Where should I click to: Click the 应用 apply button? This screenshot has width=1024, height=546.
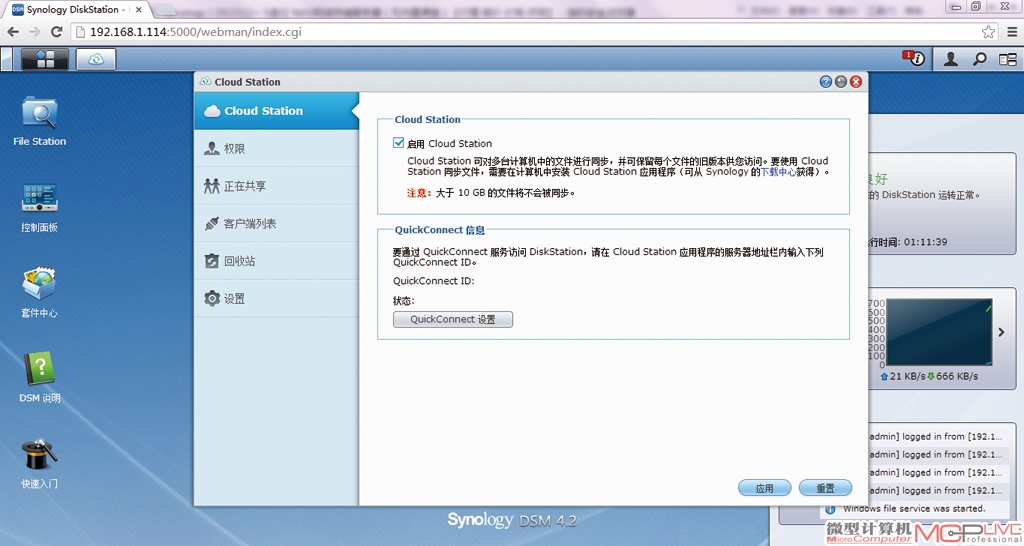click(765, 488)
